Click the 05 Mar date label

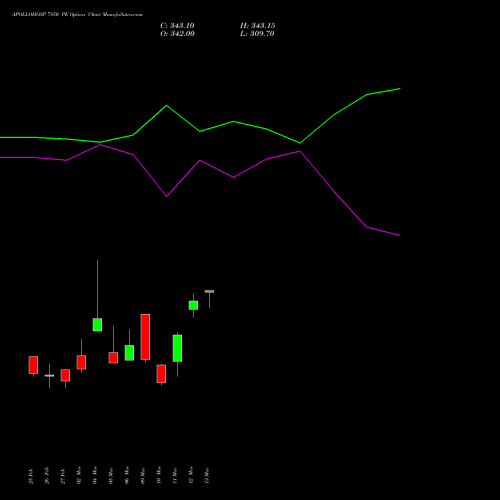(x=111, y=476)
